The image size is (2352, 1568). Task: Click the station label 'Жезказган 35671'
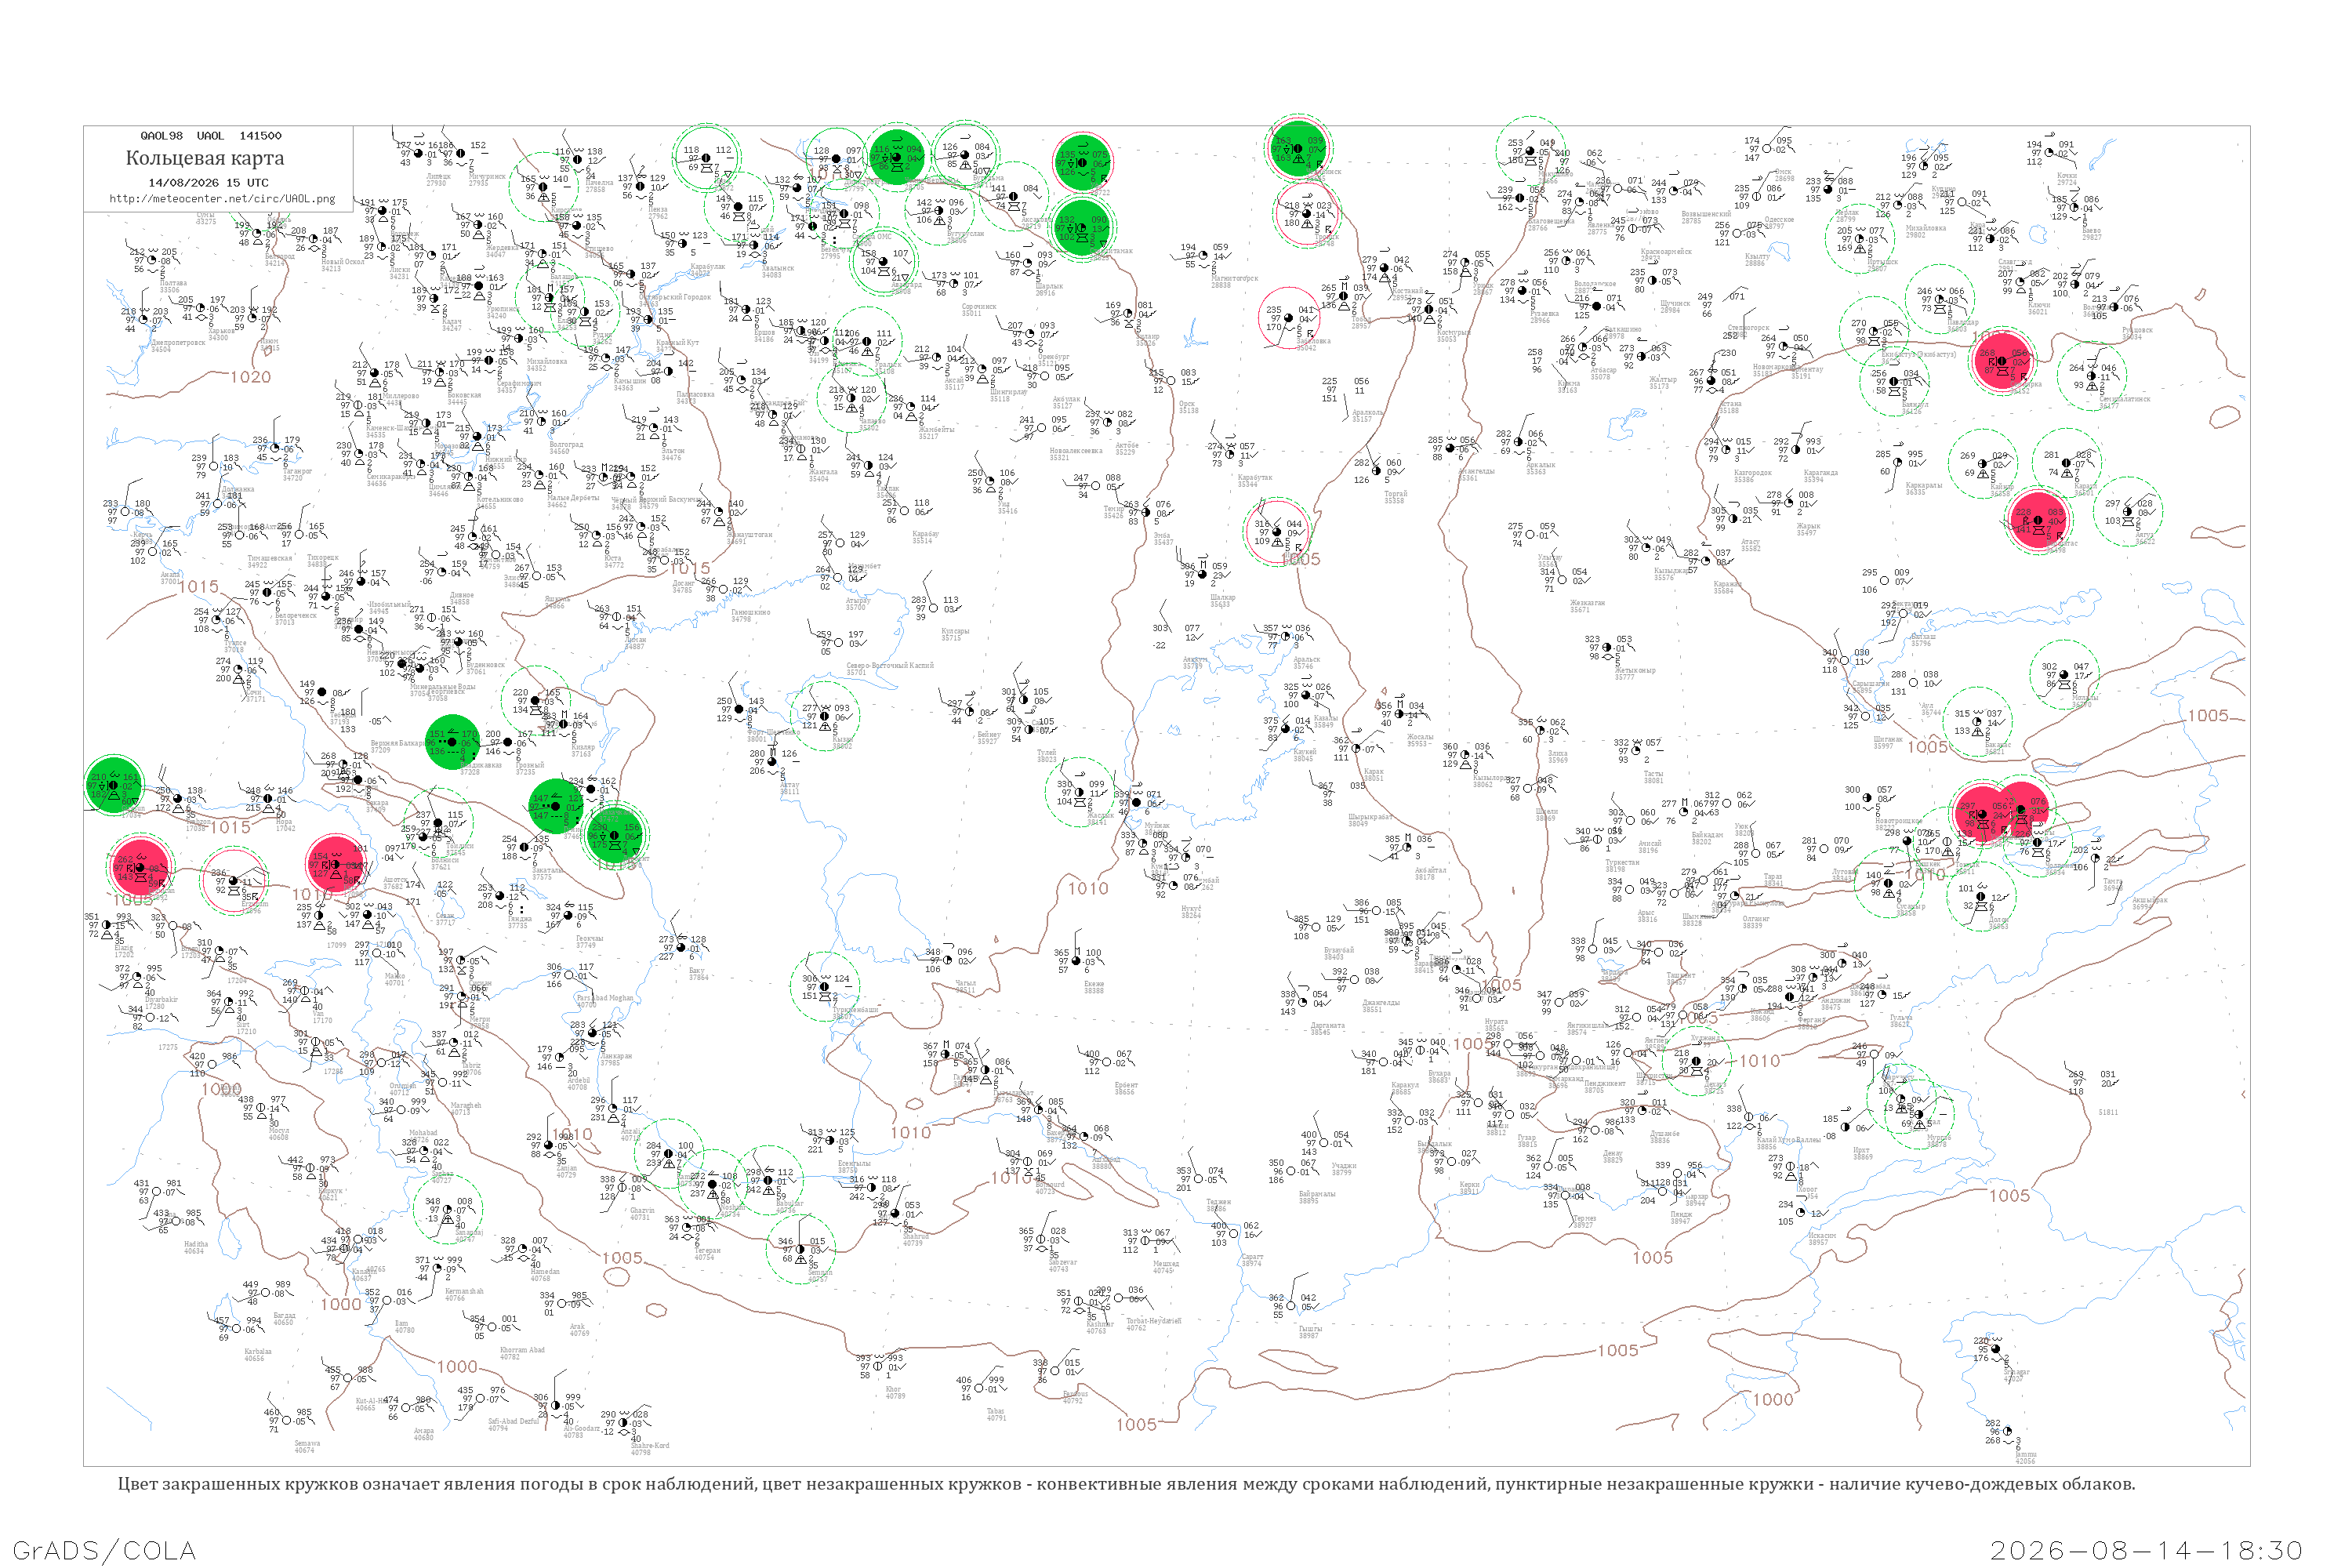point(1587,606)
